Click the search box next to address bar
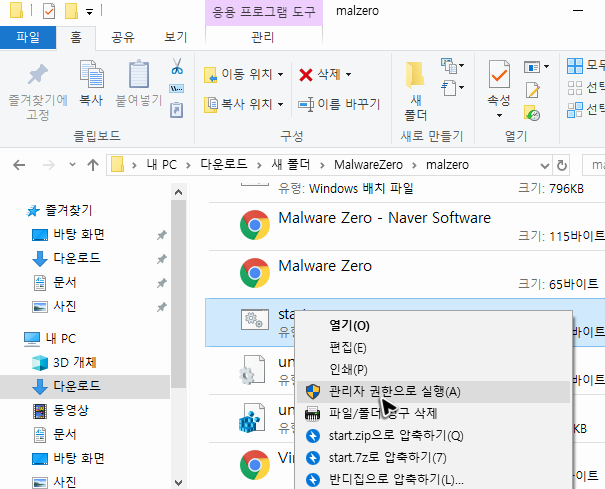This screenshot has width=605, height=489. point(593,166)
